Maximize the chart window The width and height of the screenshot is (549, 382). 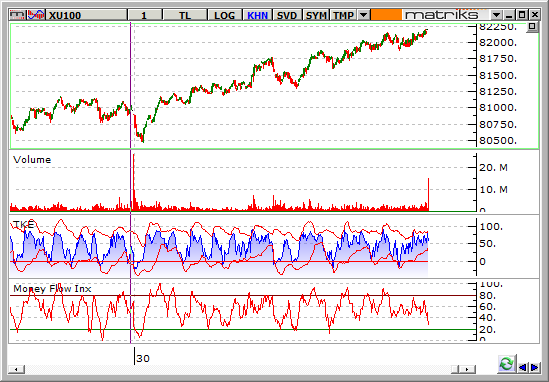coord(522,15)
